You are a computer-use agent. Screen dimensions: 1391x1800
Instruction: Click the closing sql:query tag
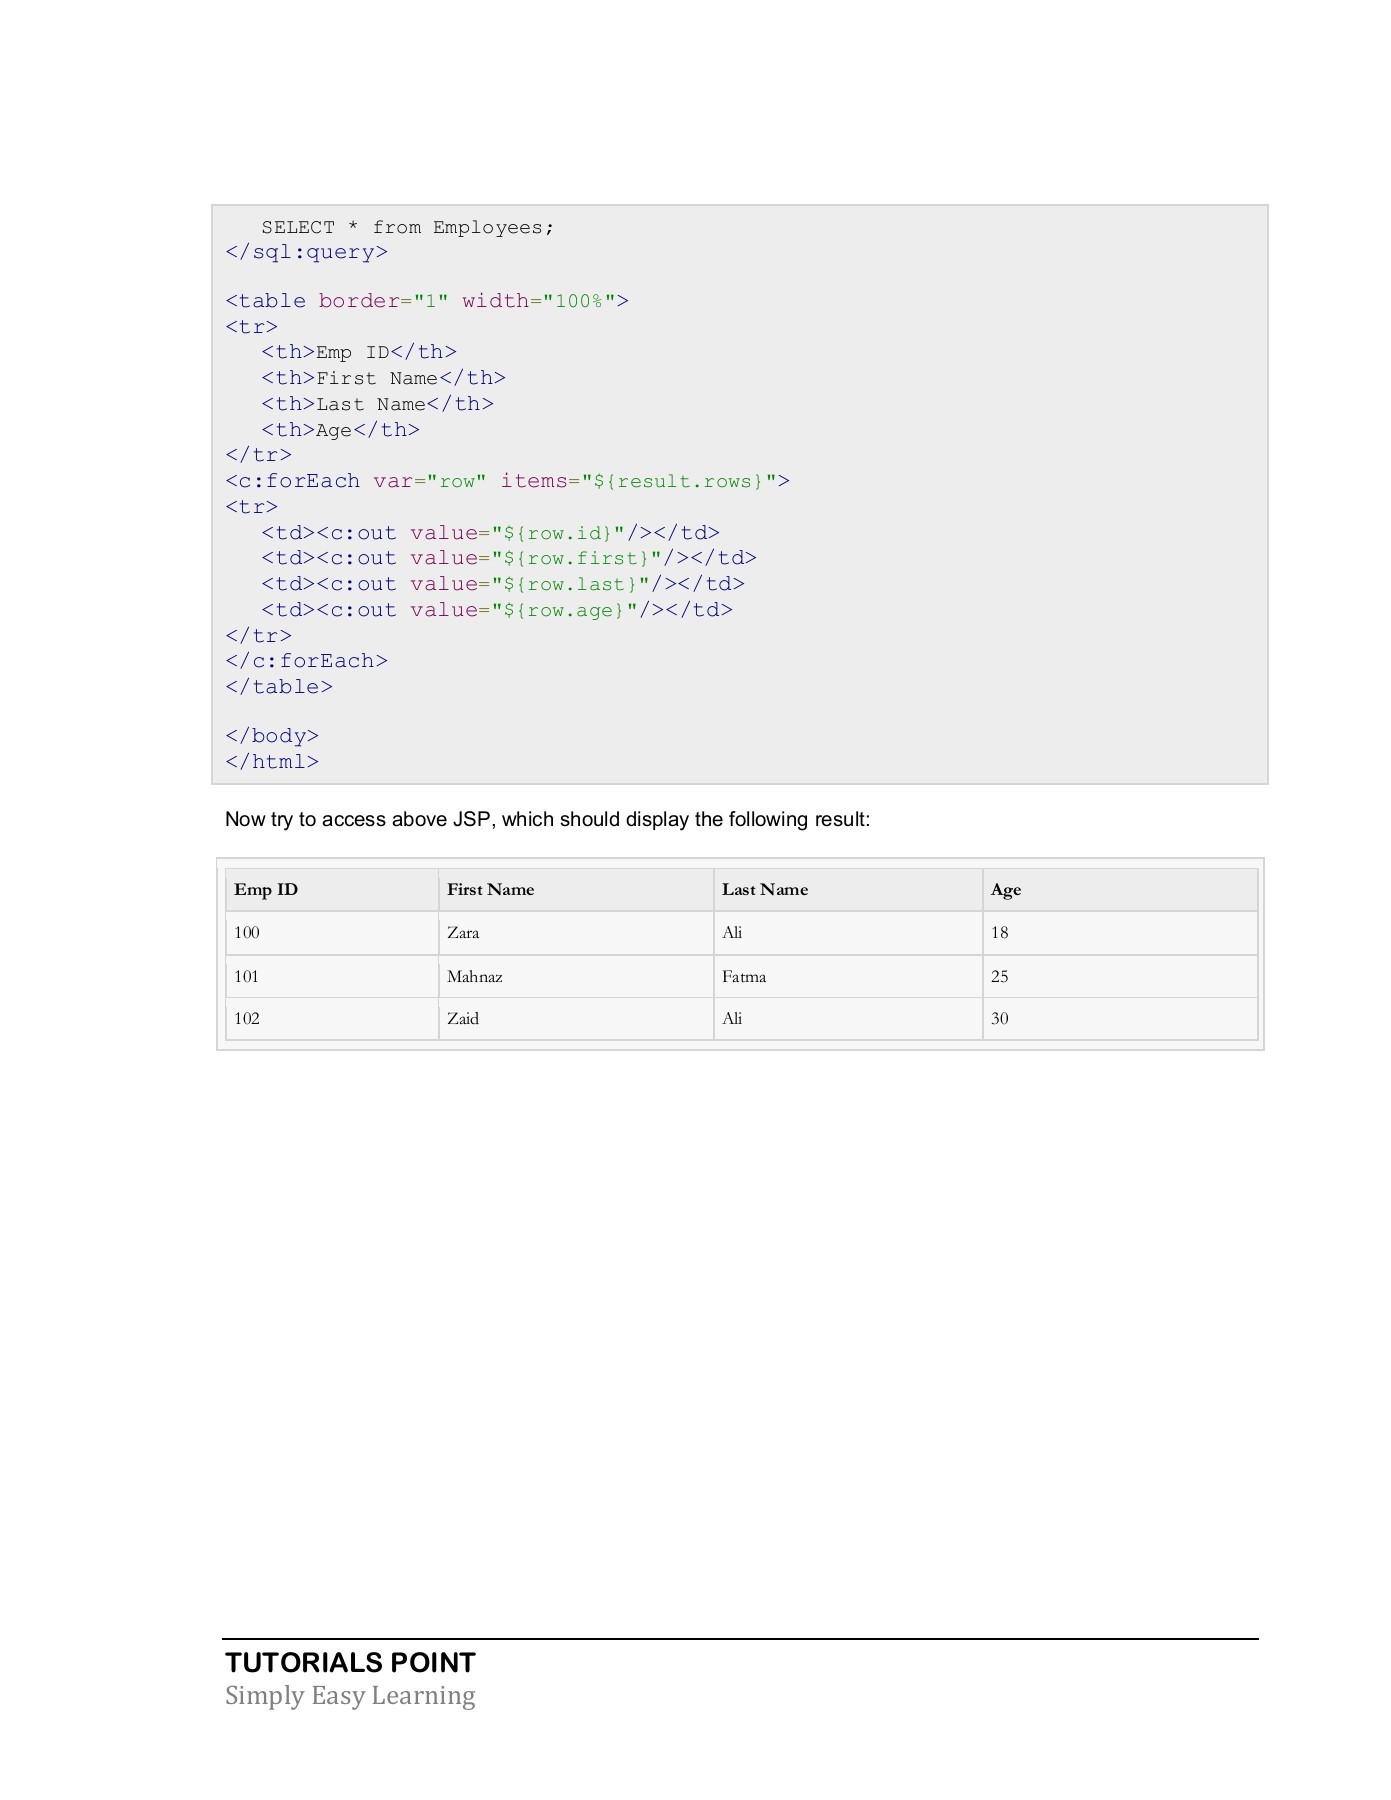[306, 252]
